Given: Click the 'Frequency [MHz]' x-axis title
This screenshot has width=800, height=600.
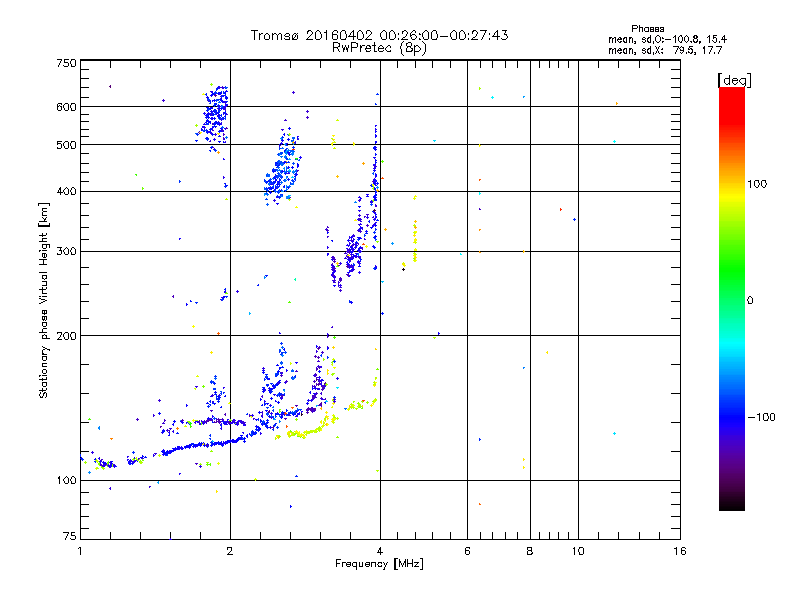Looking at the screenshot, I should click(379, 564).
